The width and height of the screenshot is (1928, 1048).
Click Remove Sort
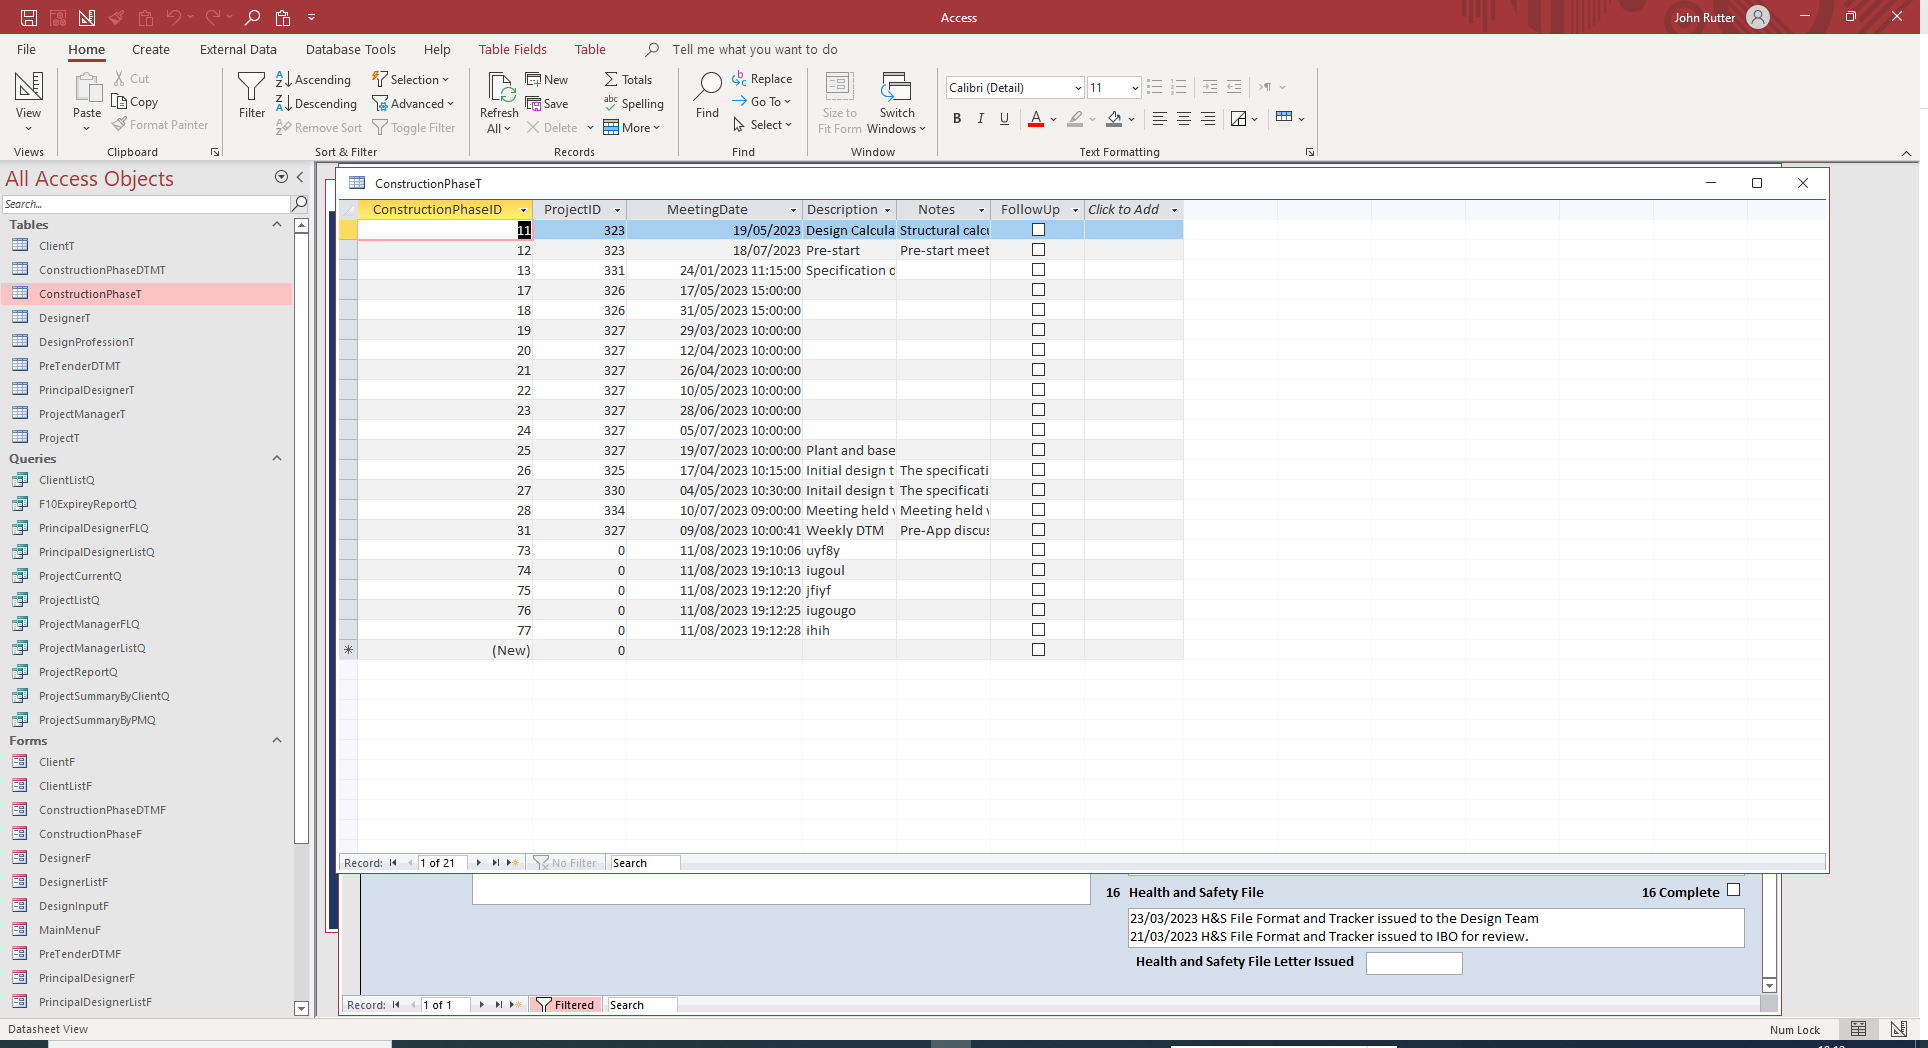click(318, 127)
